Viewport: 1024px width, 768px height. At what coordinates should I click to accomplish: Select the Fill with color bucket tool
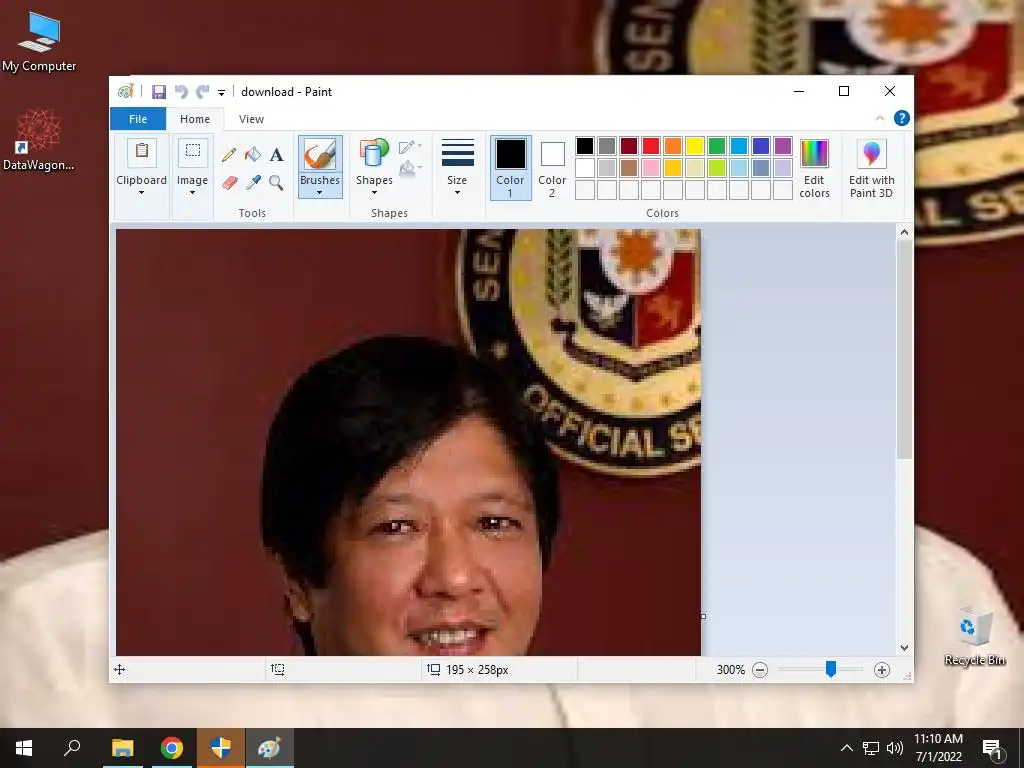click(x=253, y=155)
